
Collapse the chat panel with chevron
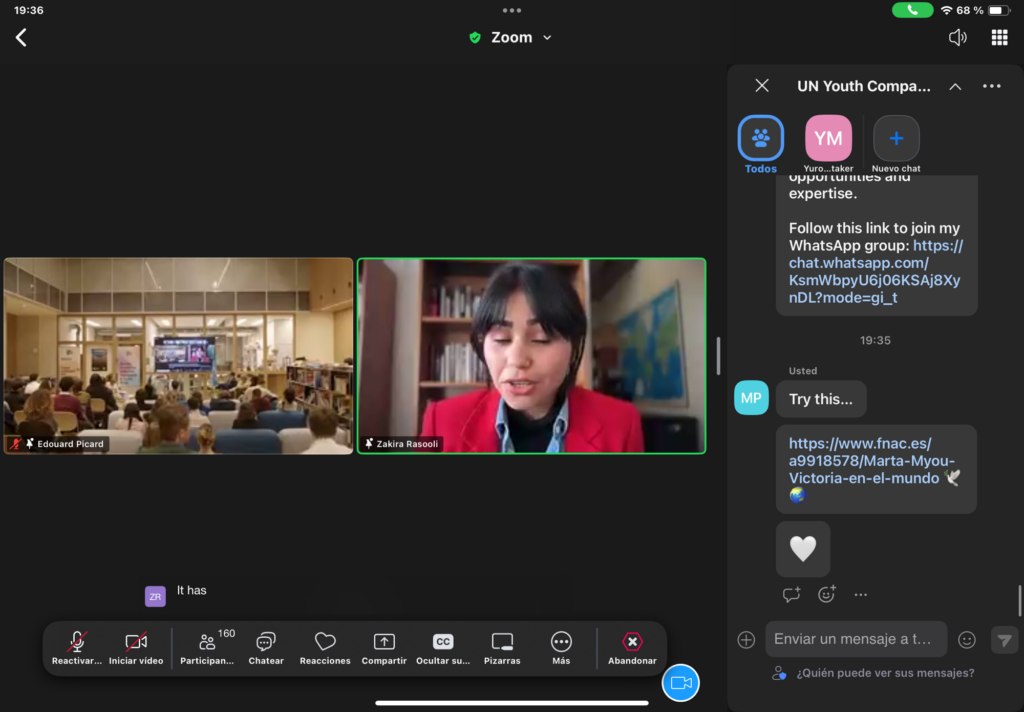pos(955,87)
